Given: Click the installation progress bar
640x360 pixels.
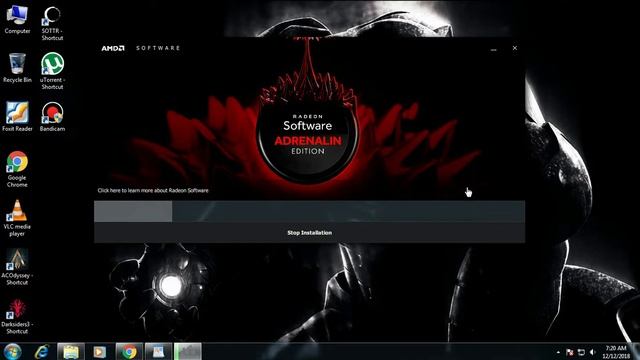Looking at the screenshot, I should coord(309,211).
